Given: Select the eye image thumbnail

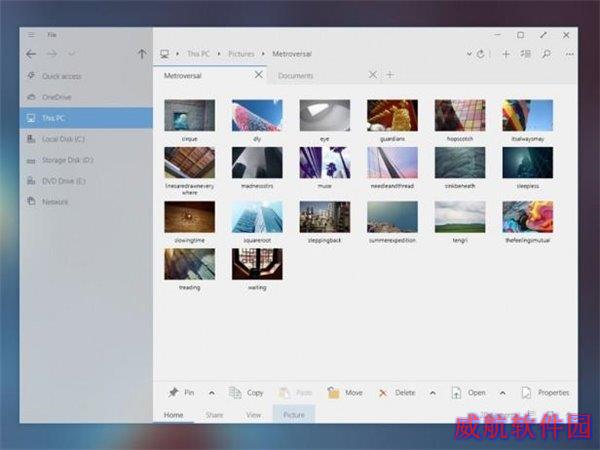Looking at the screenshot, I should pyautogui.click(x=324, y=116).
